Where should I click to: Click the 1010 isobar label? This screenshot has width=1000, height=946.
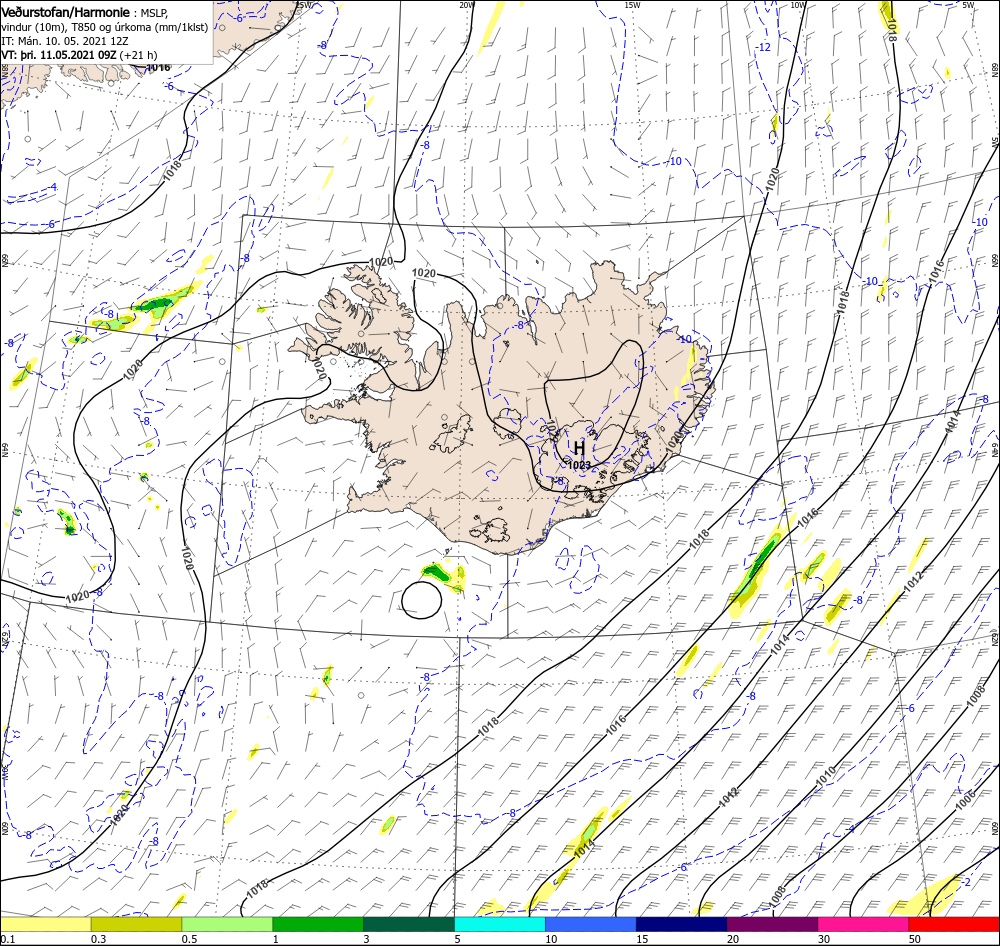pyautogui.click(x=825, y=776)
